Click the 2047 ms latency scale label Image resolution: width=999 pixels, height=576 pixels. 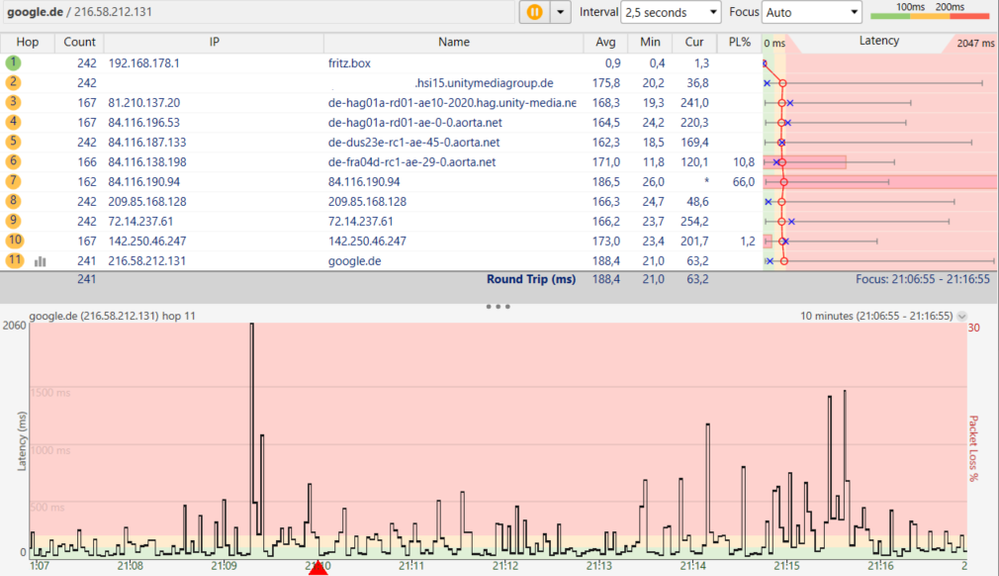974,43
